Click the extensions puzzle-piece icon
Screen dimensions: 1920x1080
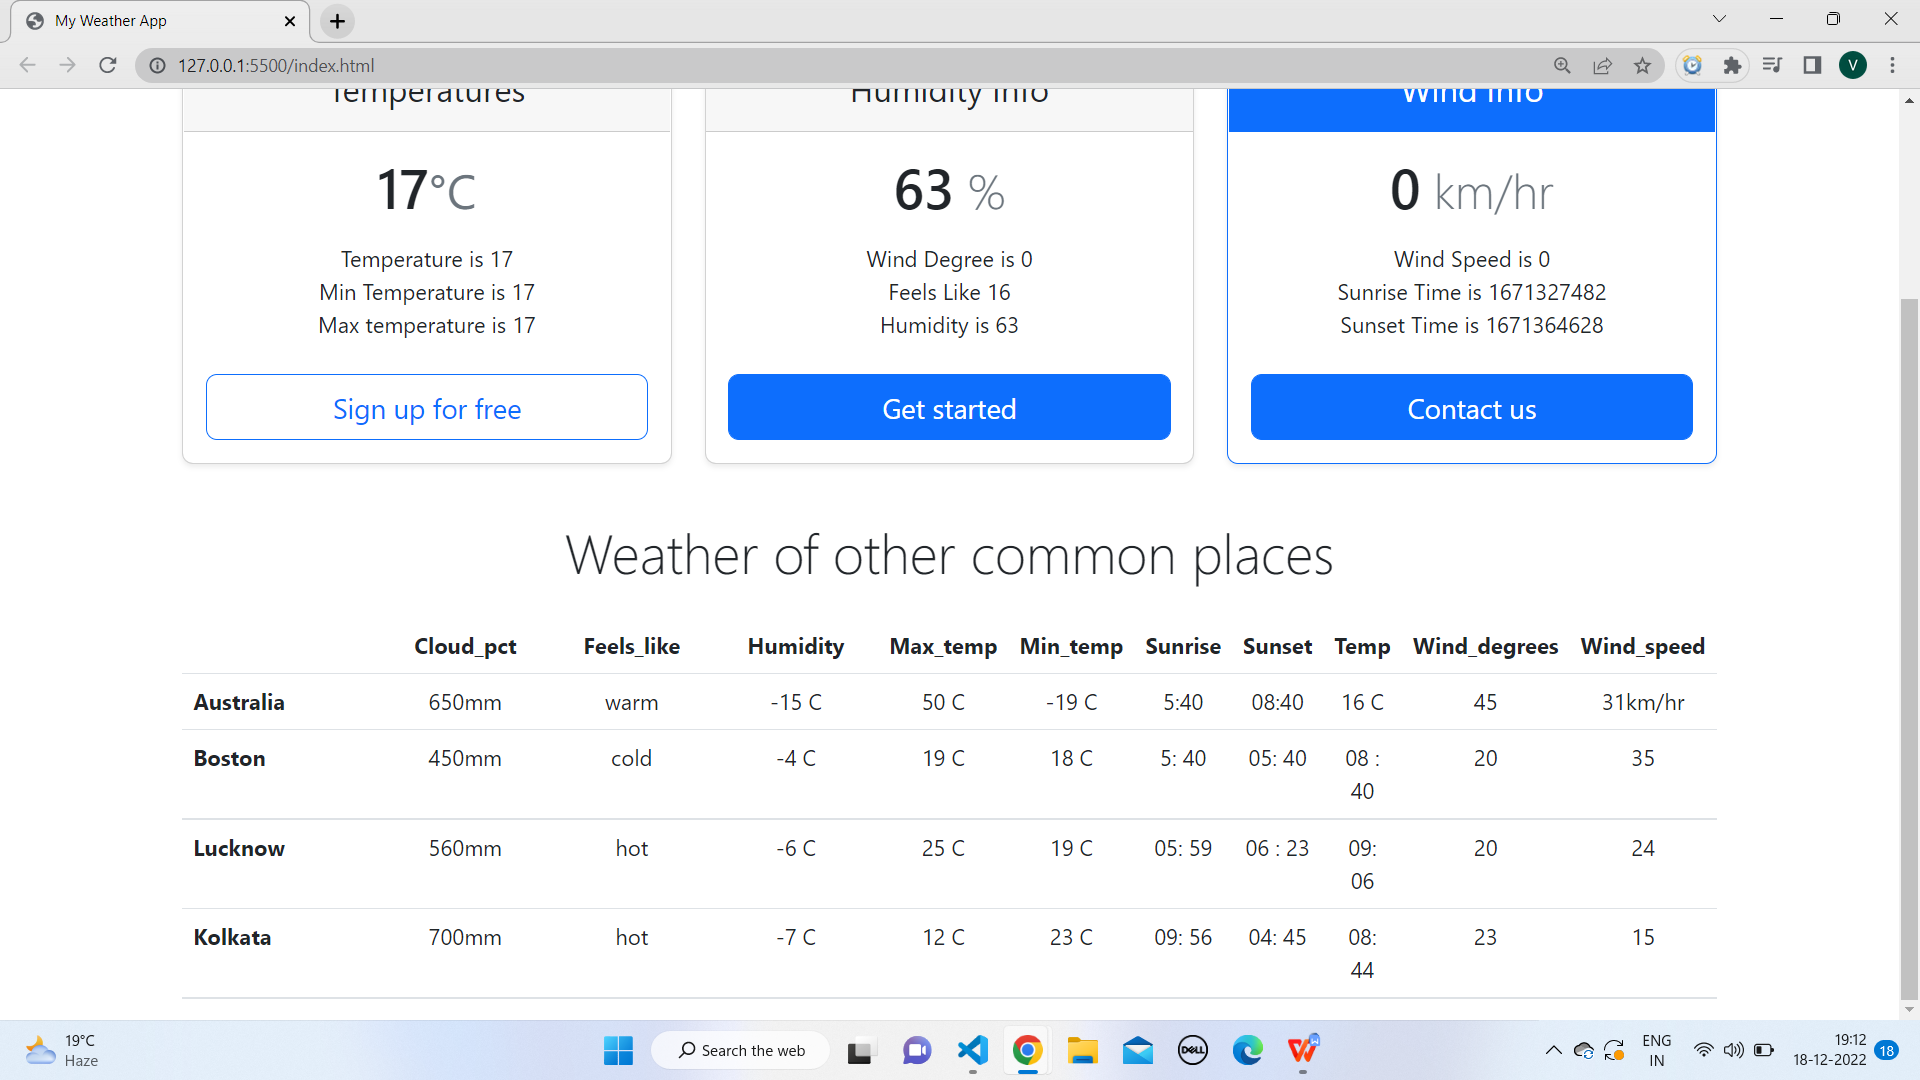(1731, 65)
